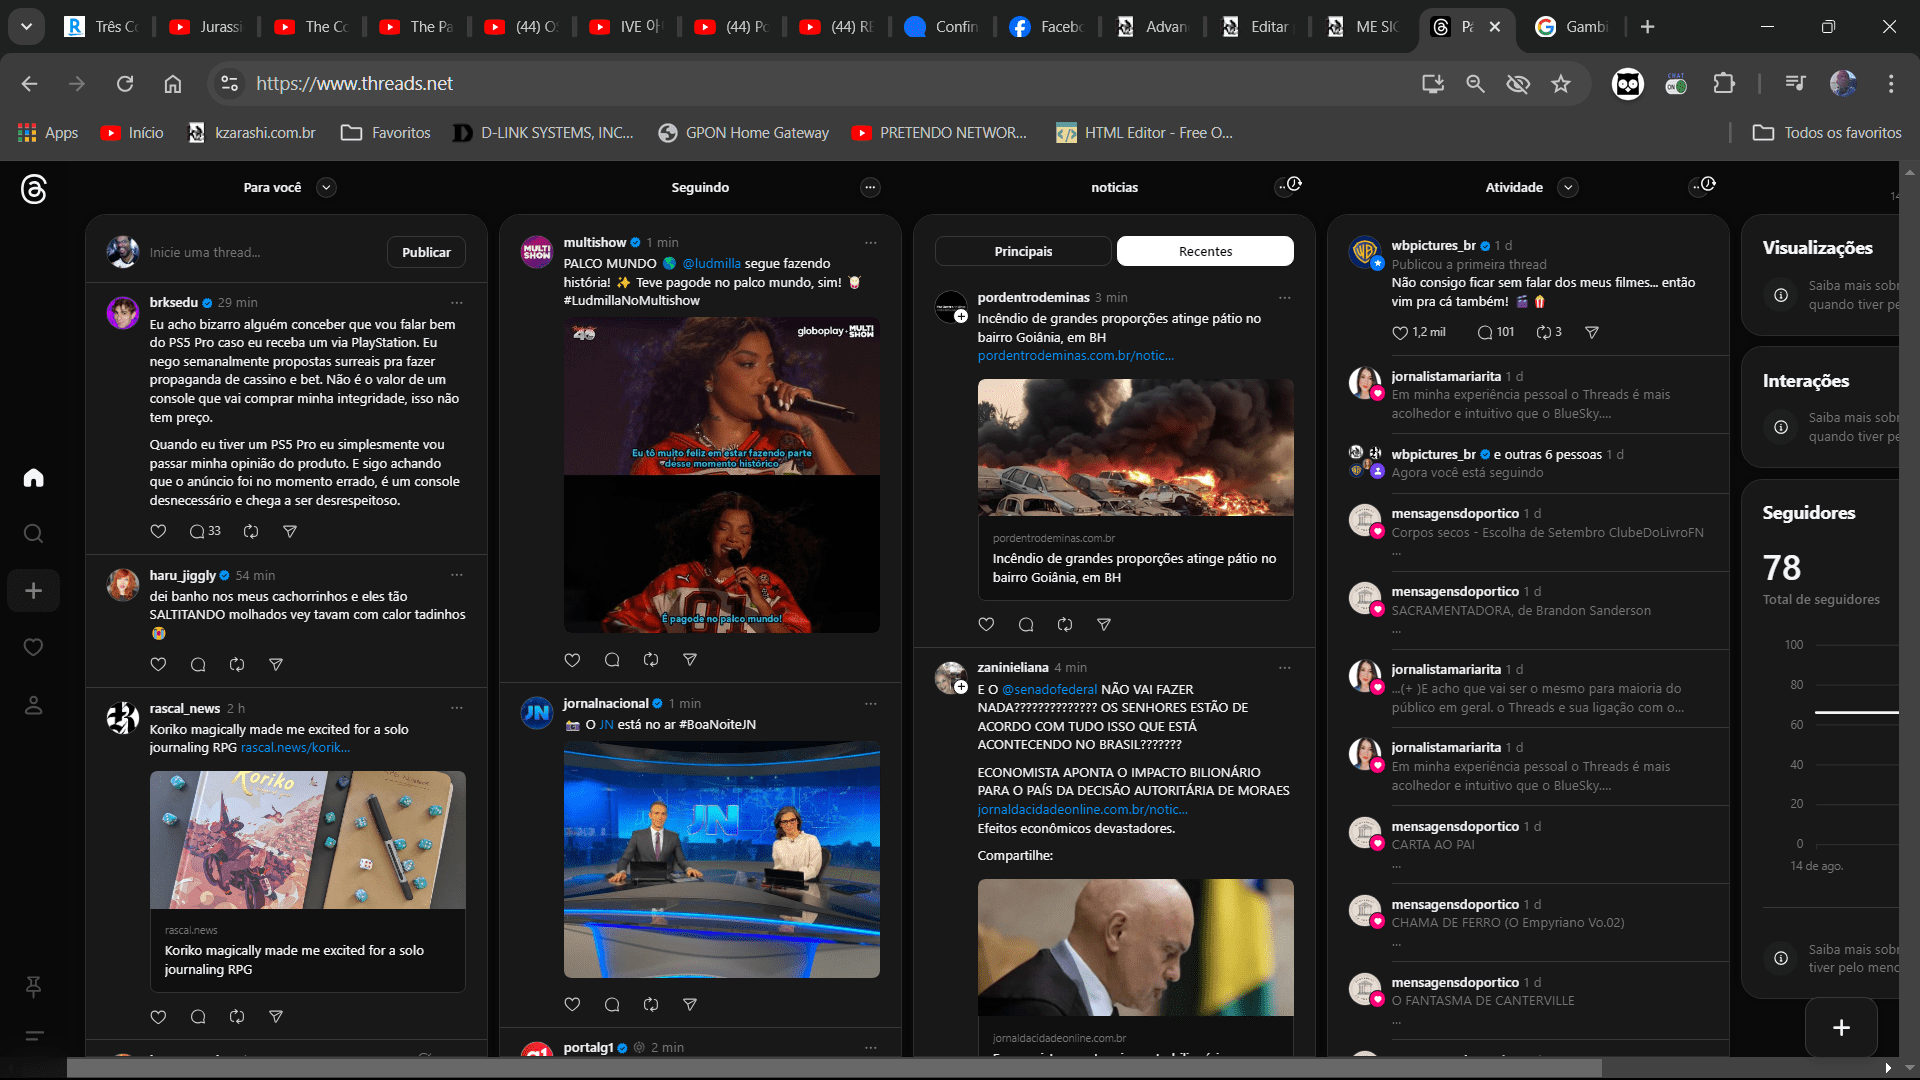Share the multishow Ludmilla post
Viewport: 1920px width, 1080px height.
click(690, 660)
